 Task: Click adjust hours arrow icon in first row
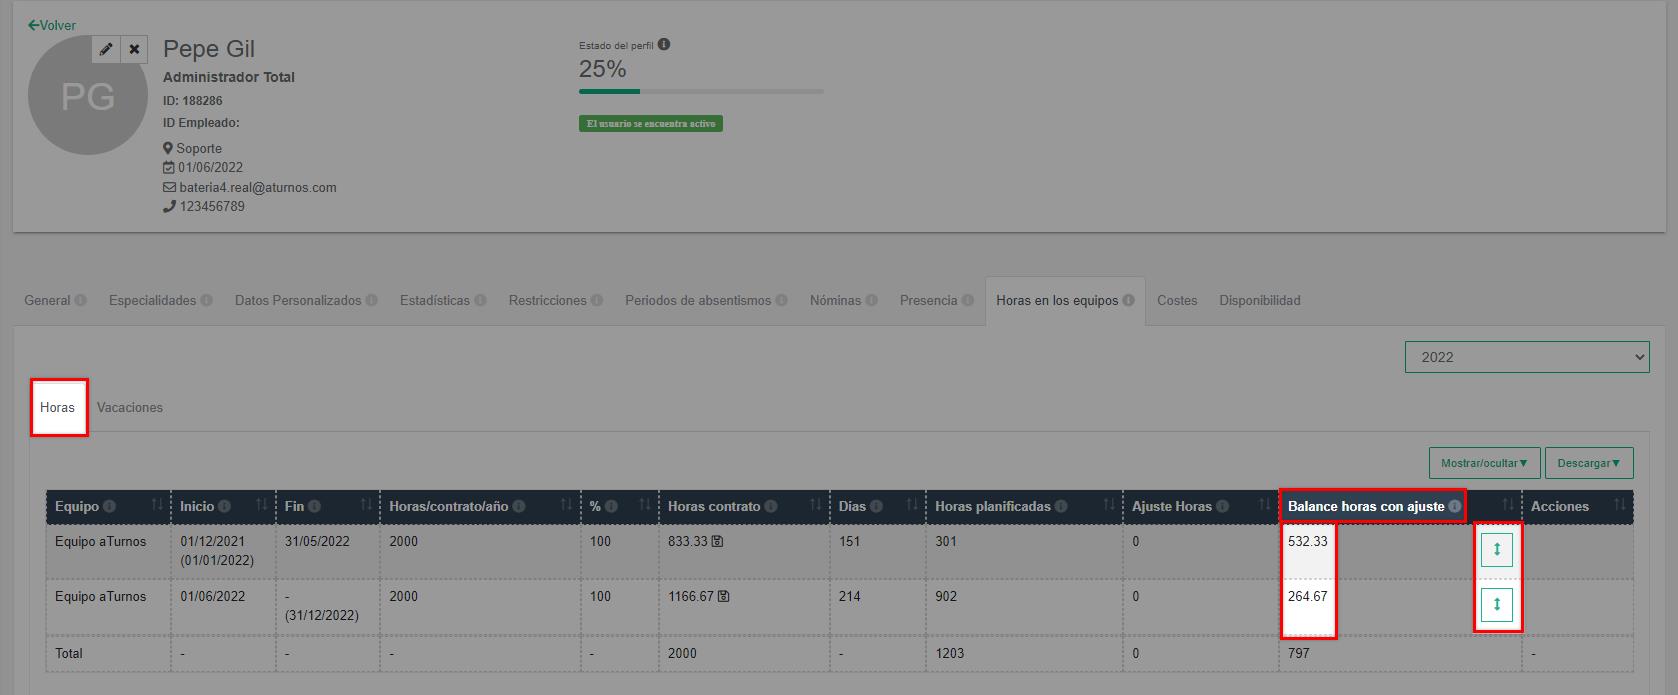[x=1496, y=550]
